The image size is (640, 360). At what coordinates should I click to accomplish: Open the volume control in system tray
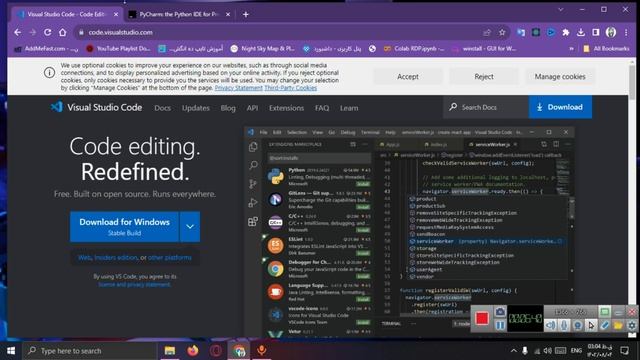click(x=548, y=351)
